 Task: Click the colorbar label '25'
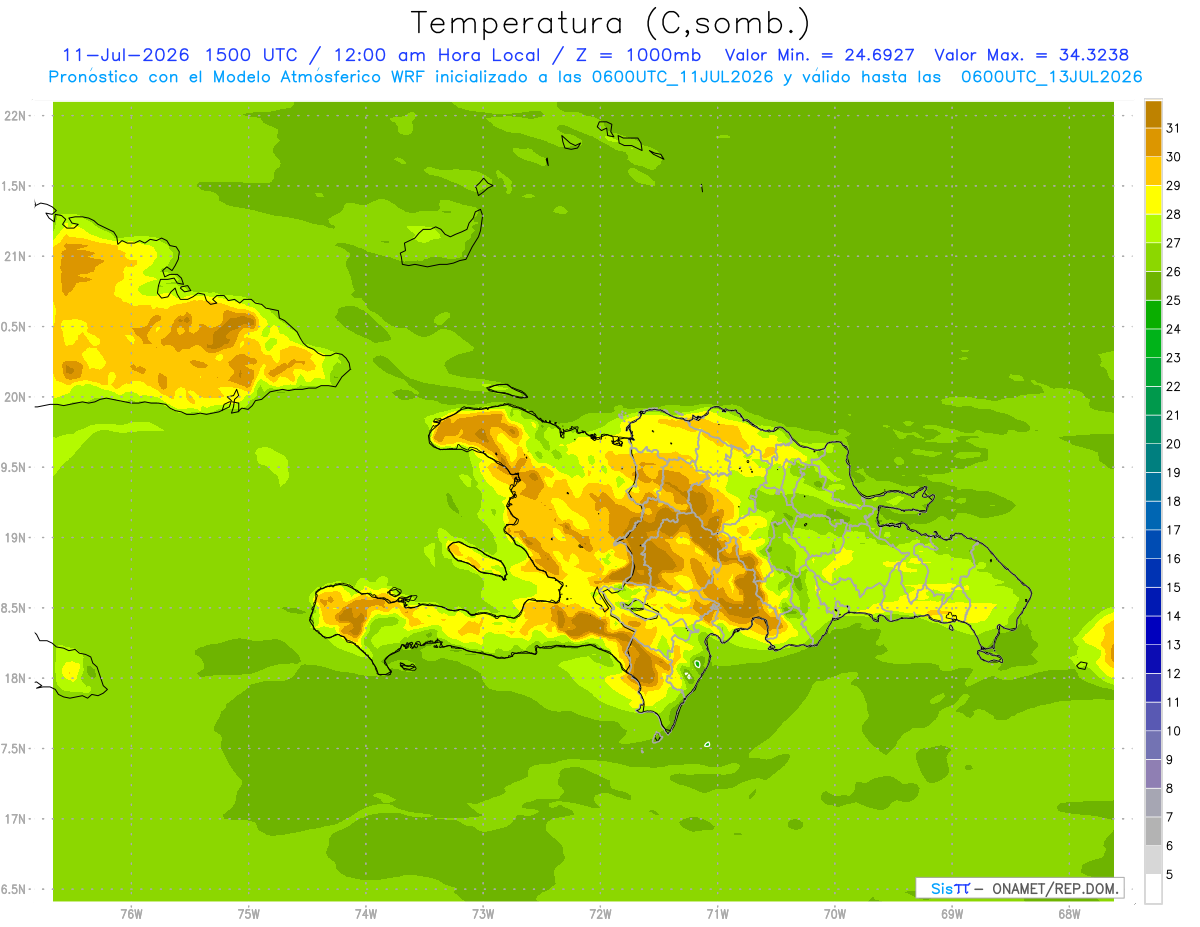click(x=1173, y=300)
